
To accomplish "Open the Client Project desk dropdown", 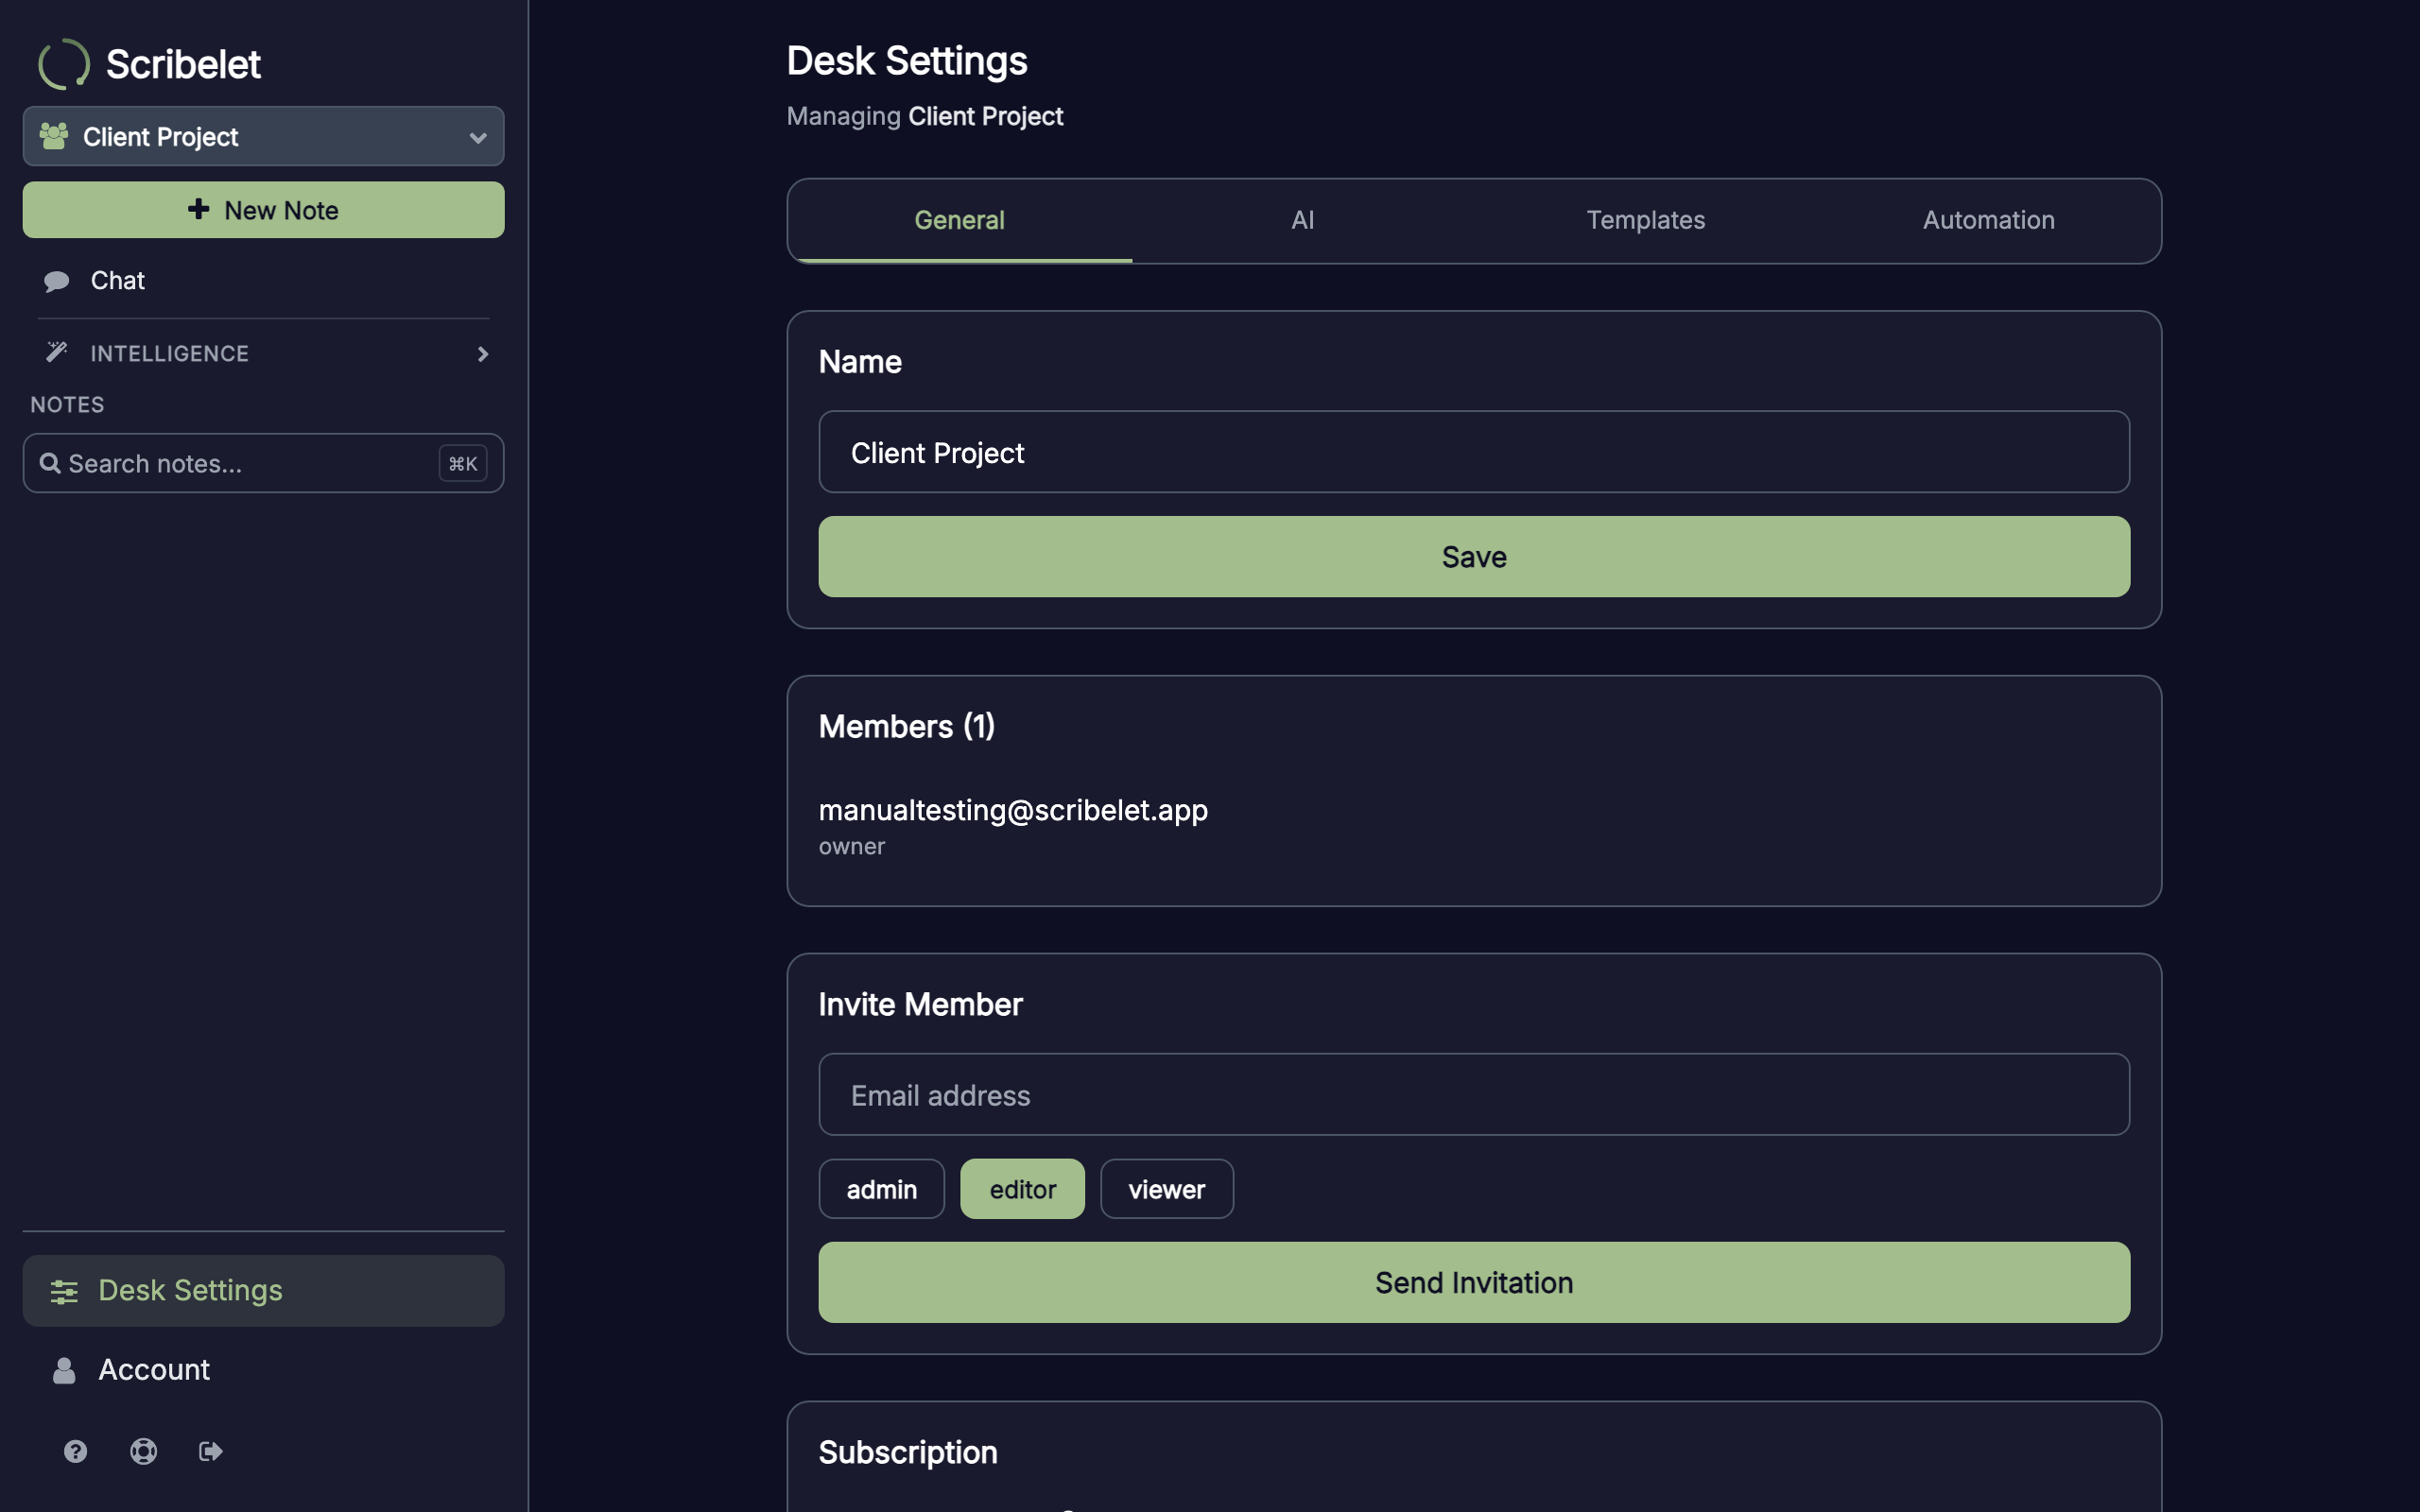I will pos(263,136).
